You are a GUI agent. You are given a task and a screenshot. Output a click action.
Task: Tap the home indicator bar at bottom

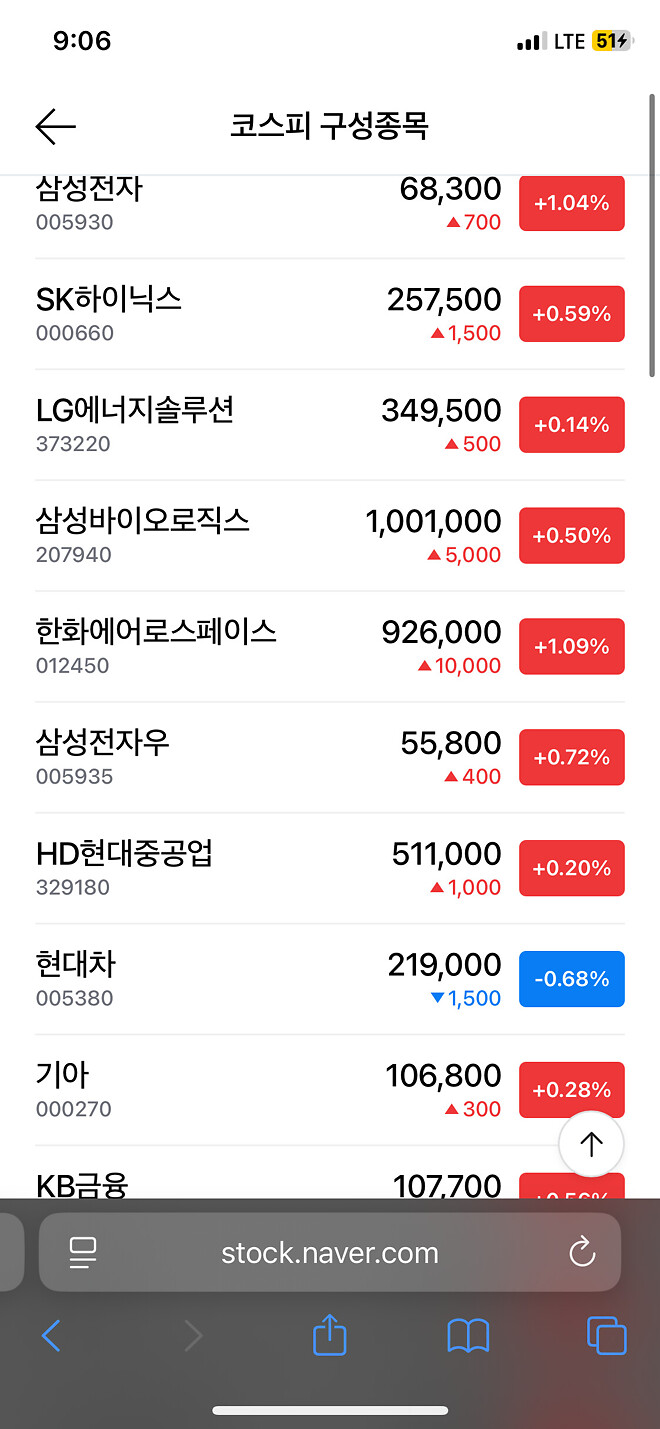click(x=330, y=1411)
